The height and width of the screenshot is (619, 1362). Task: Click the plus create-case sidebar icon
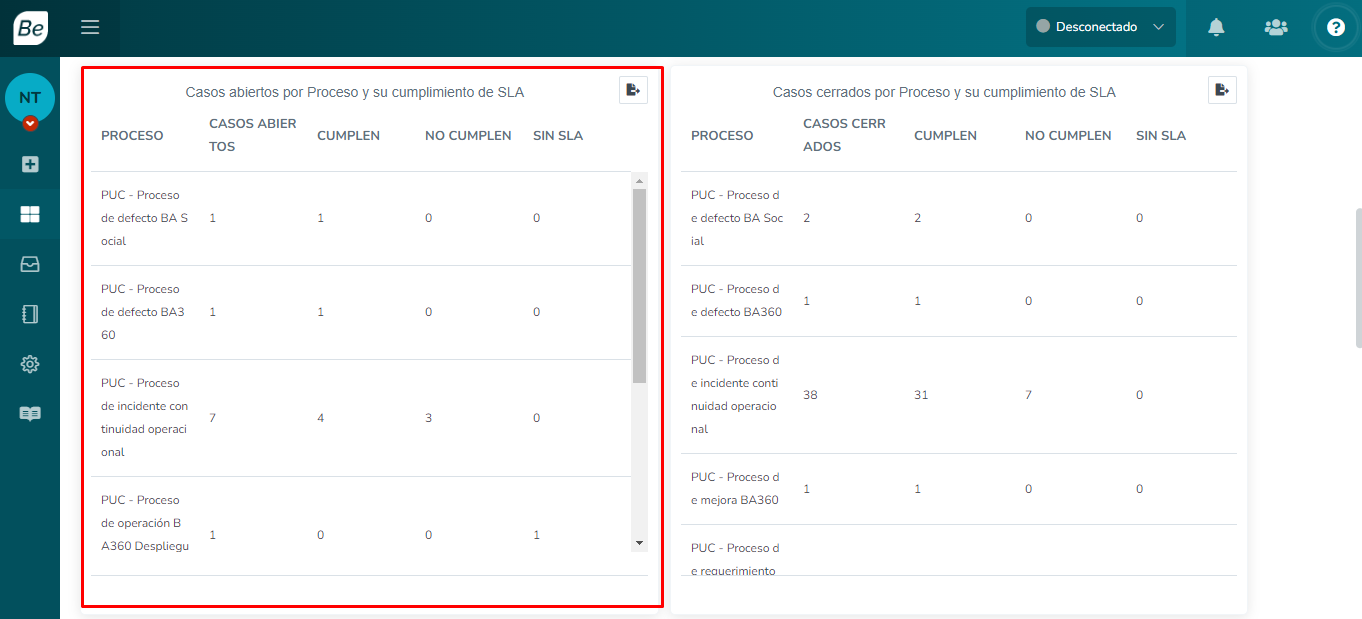30,164
